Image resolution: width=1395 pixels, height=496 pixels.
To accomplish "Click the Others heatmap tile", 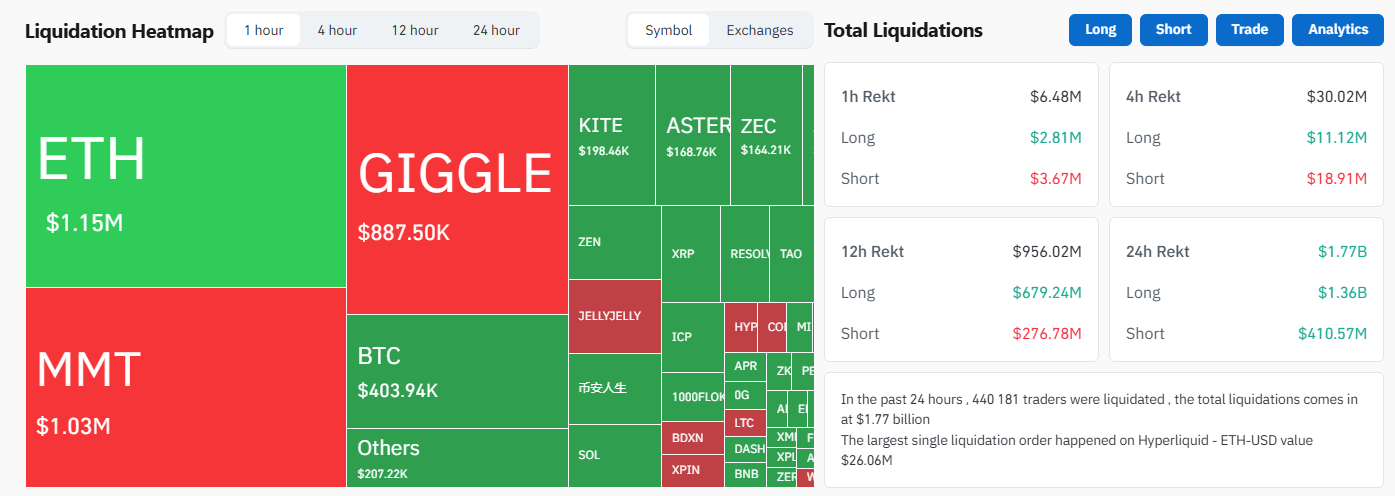I will pyautogui.click(x=457, y=457).
